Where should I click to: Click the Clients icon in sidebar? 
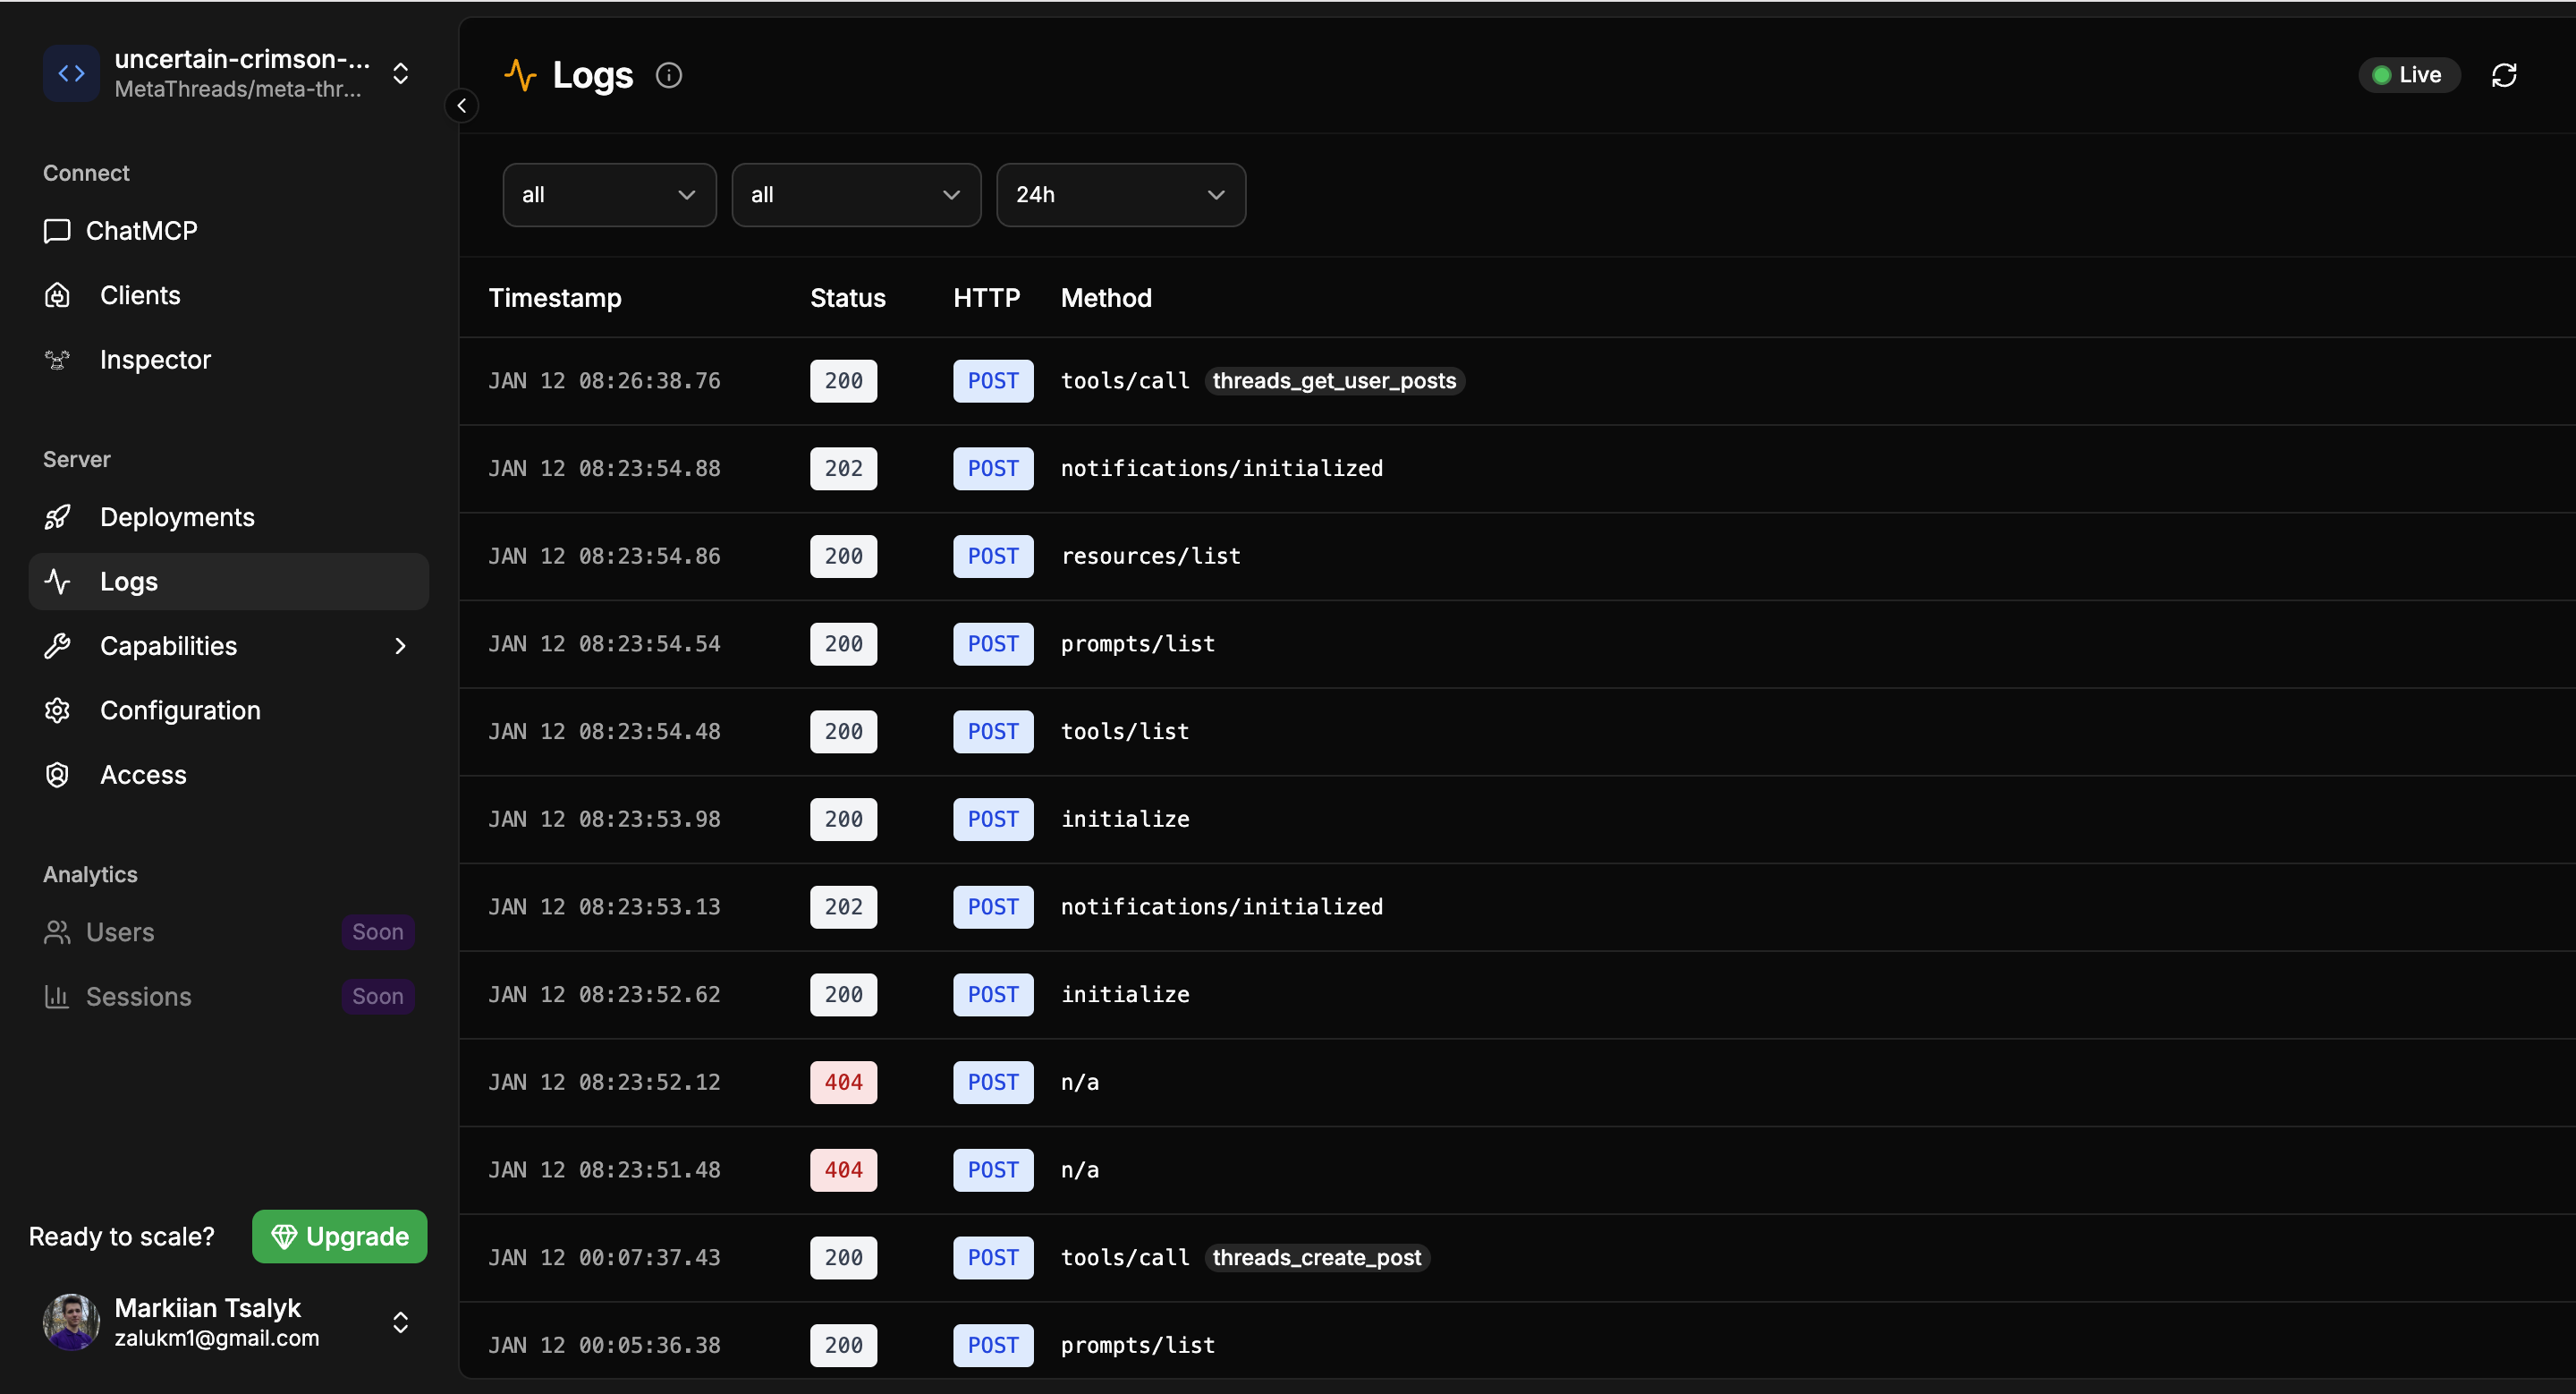point(57,295)
